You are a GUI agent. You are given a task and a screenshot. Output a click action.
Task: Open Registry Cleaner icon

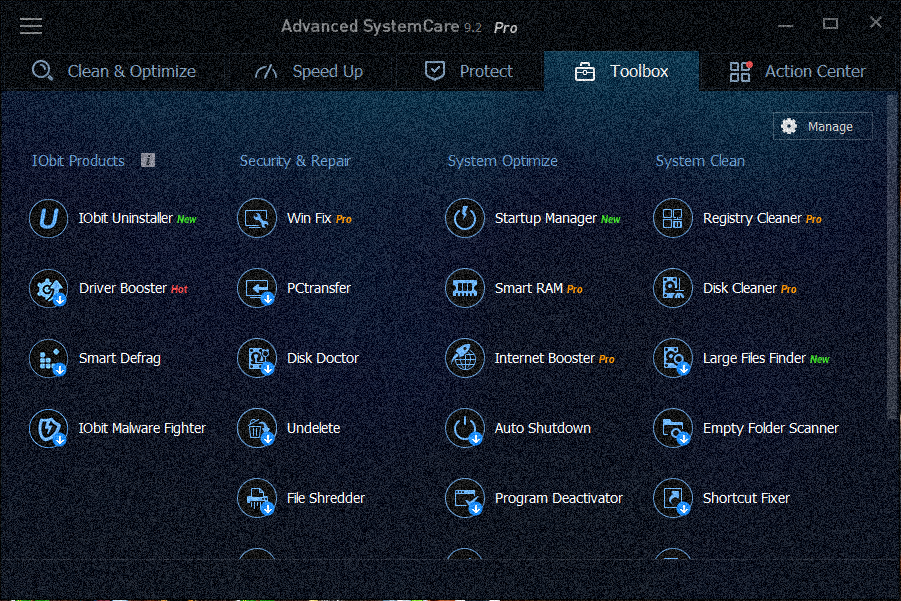pyautogui.click(x=673, y=218)
